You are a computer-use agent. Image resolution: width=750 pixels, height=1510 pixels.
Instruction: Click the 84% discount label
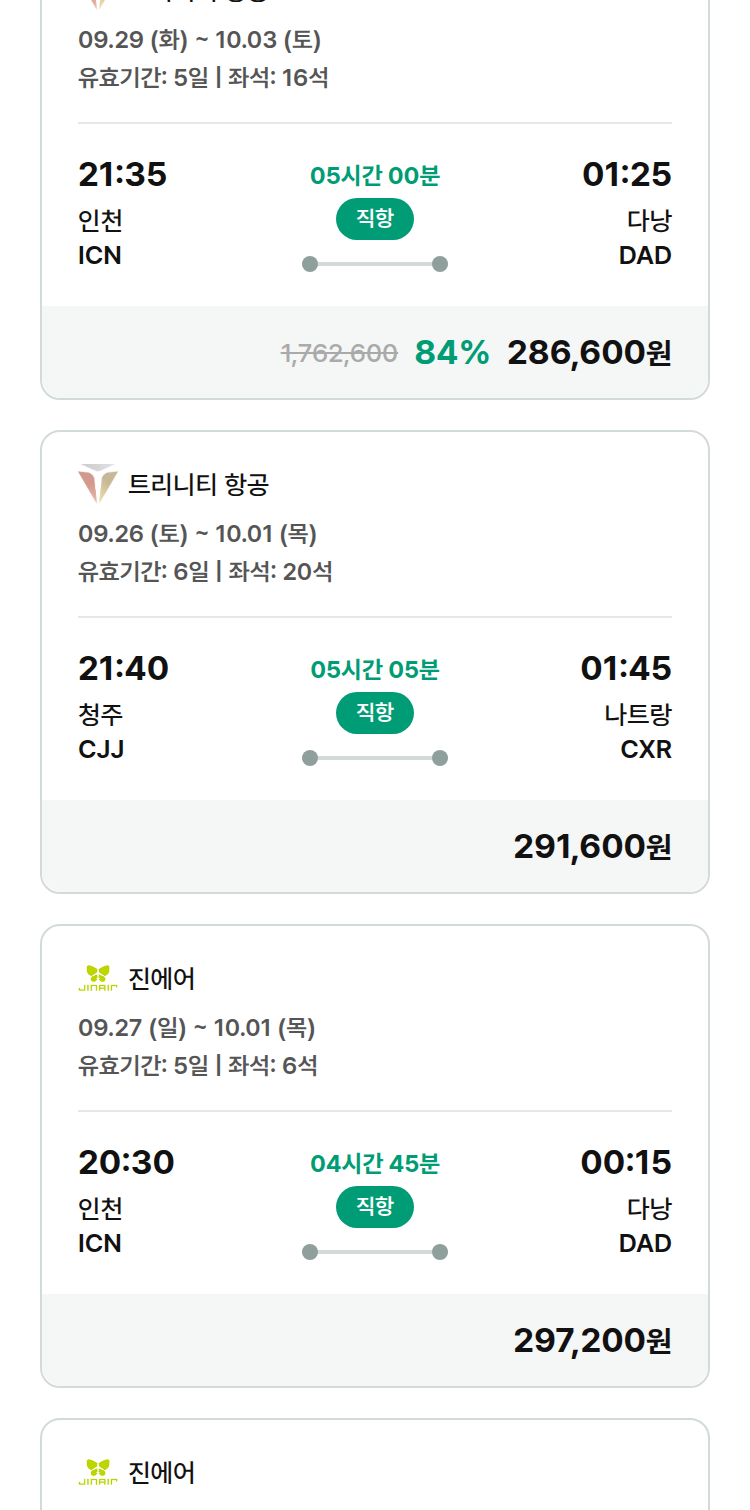point(452,353)
